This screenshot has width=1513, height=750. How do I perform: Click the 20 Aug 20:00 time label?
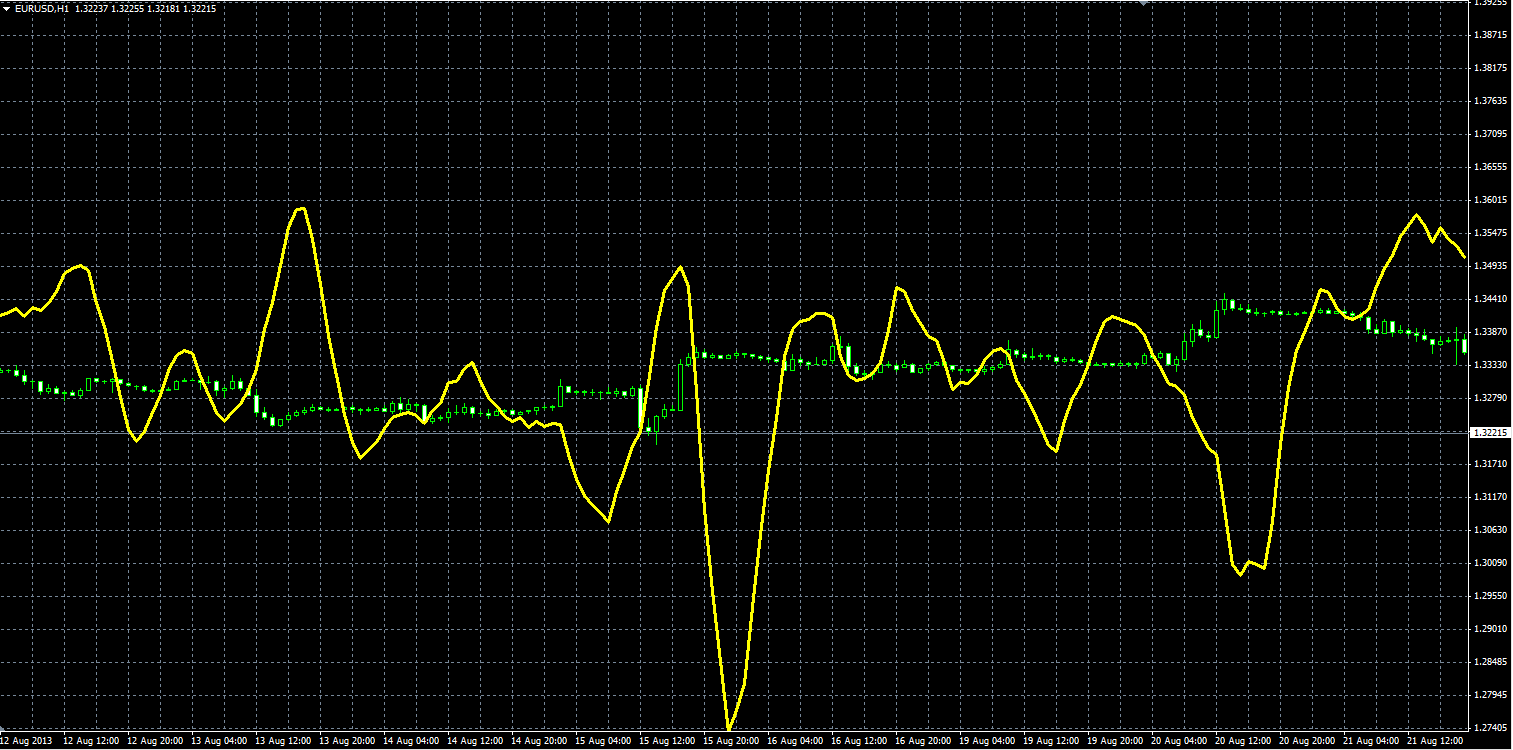click(1307, 741)
